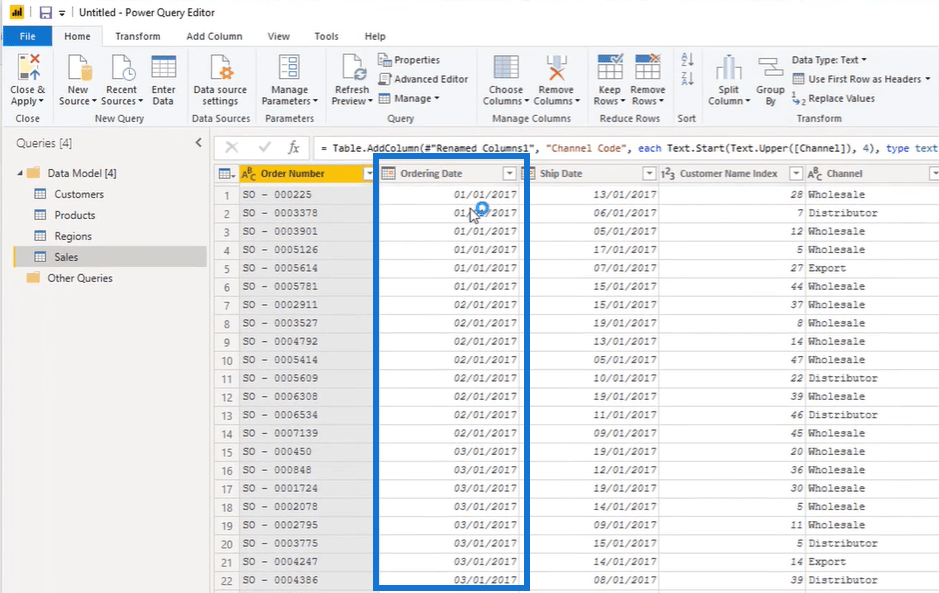Click the Keep Rows icon
The image size is (939, 593).
[x=610, y=67]
